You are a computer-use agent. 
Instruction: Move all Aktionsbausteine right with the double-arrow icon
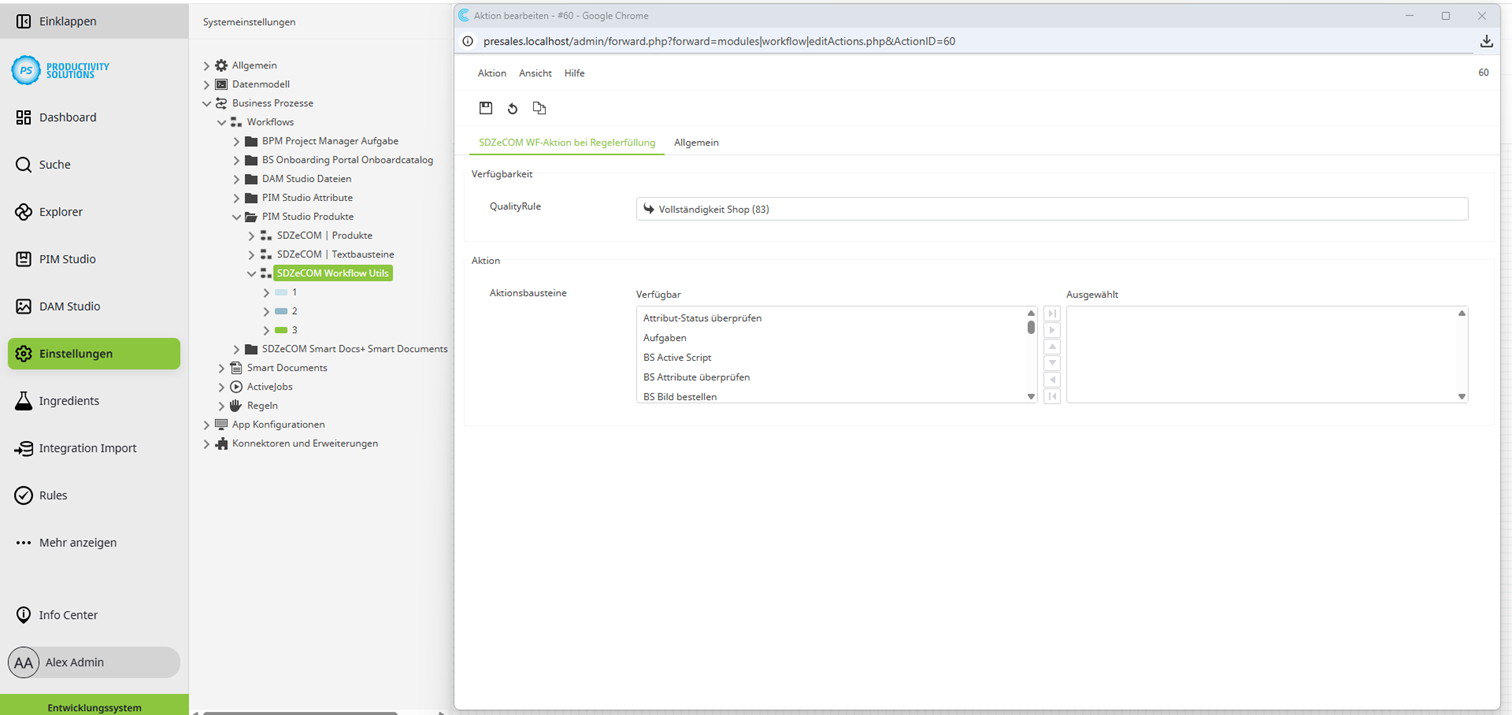click(1051, 313)
